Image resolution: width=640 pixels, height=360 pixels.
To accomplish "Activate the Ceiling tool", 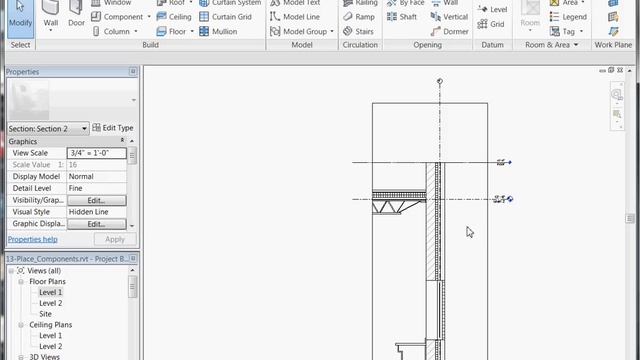I will pyautogui.click(x=174, y=17).
